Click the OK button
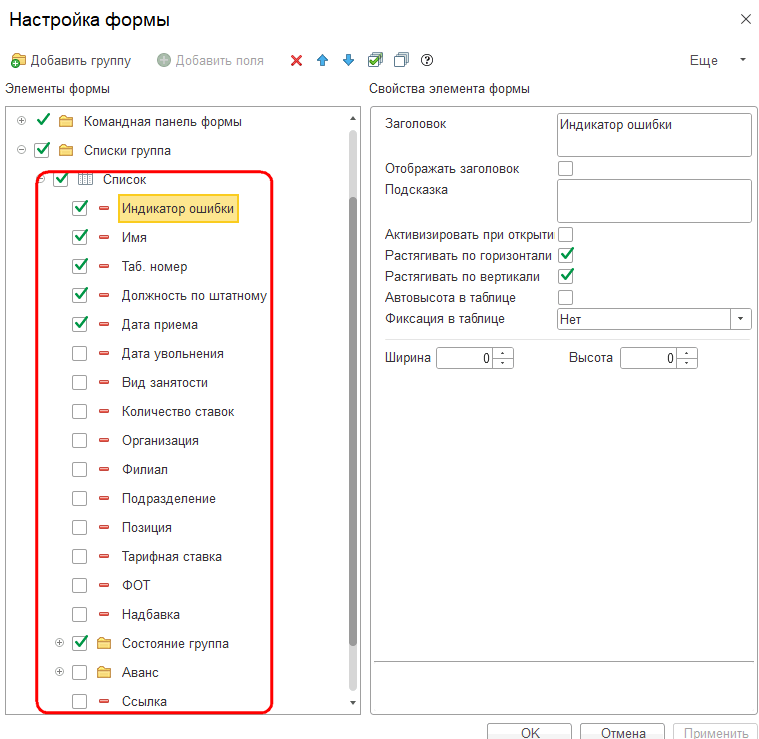The width and height of the screenshot is (759, 739). click(x=530, y=732)
